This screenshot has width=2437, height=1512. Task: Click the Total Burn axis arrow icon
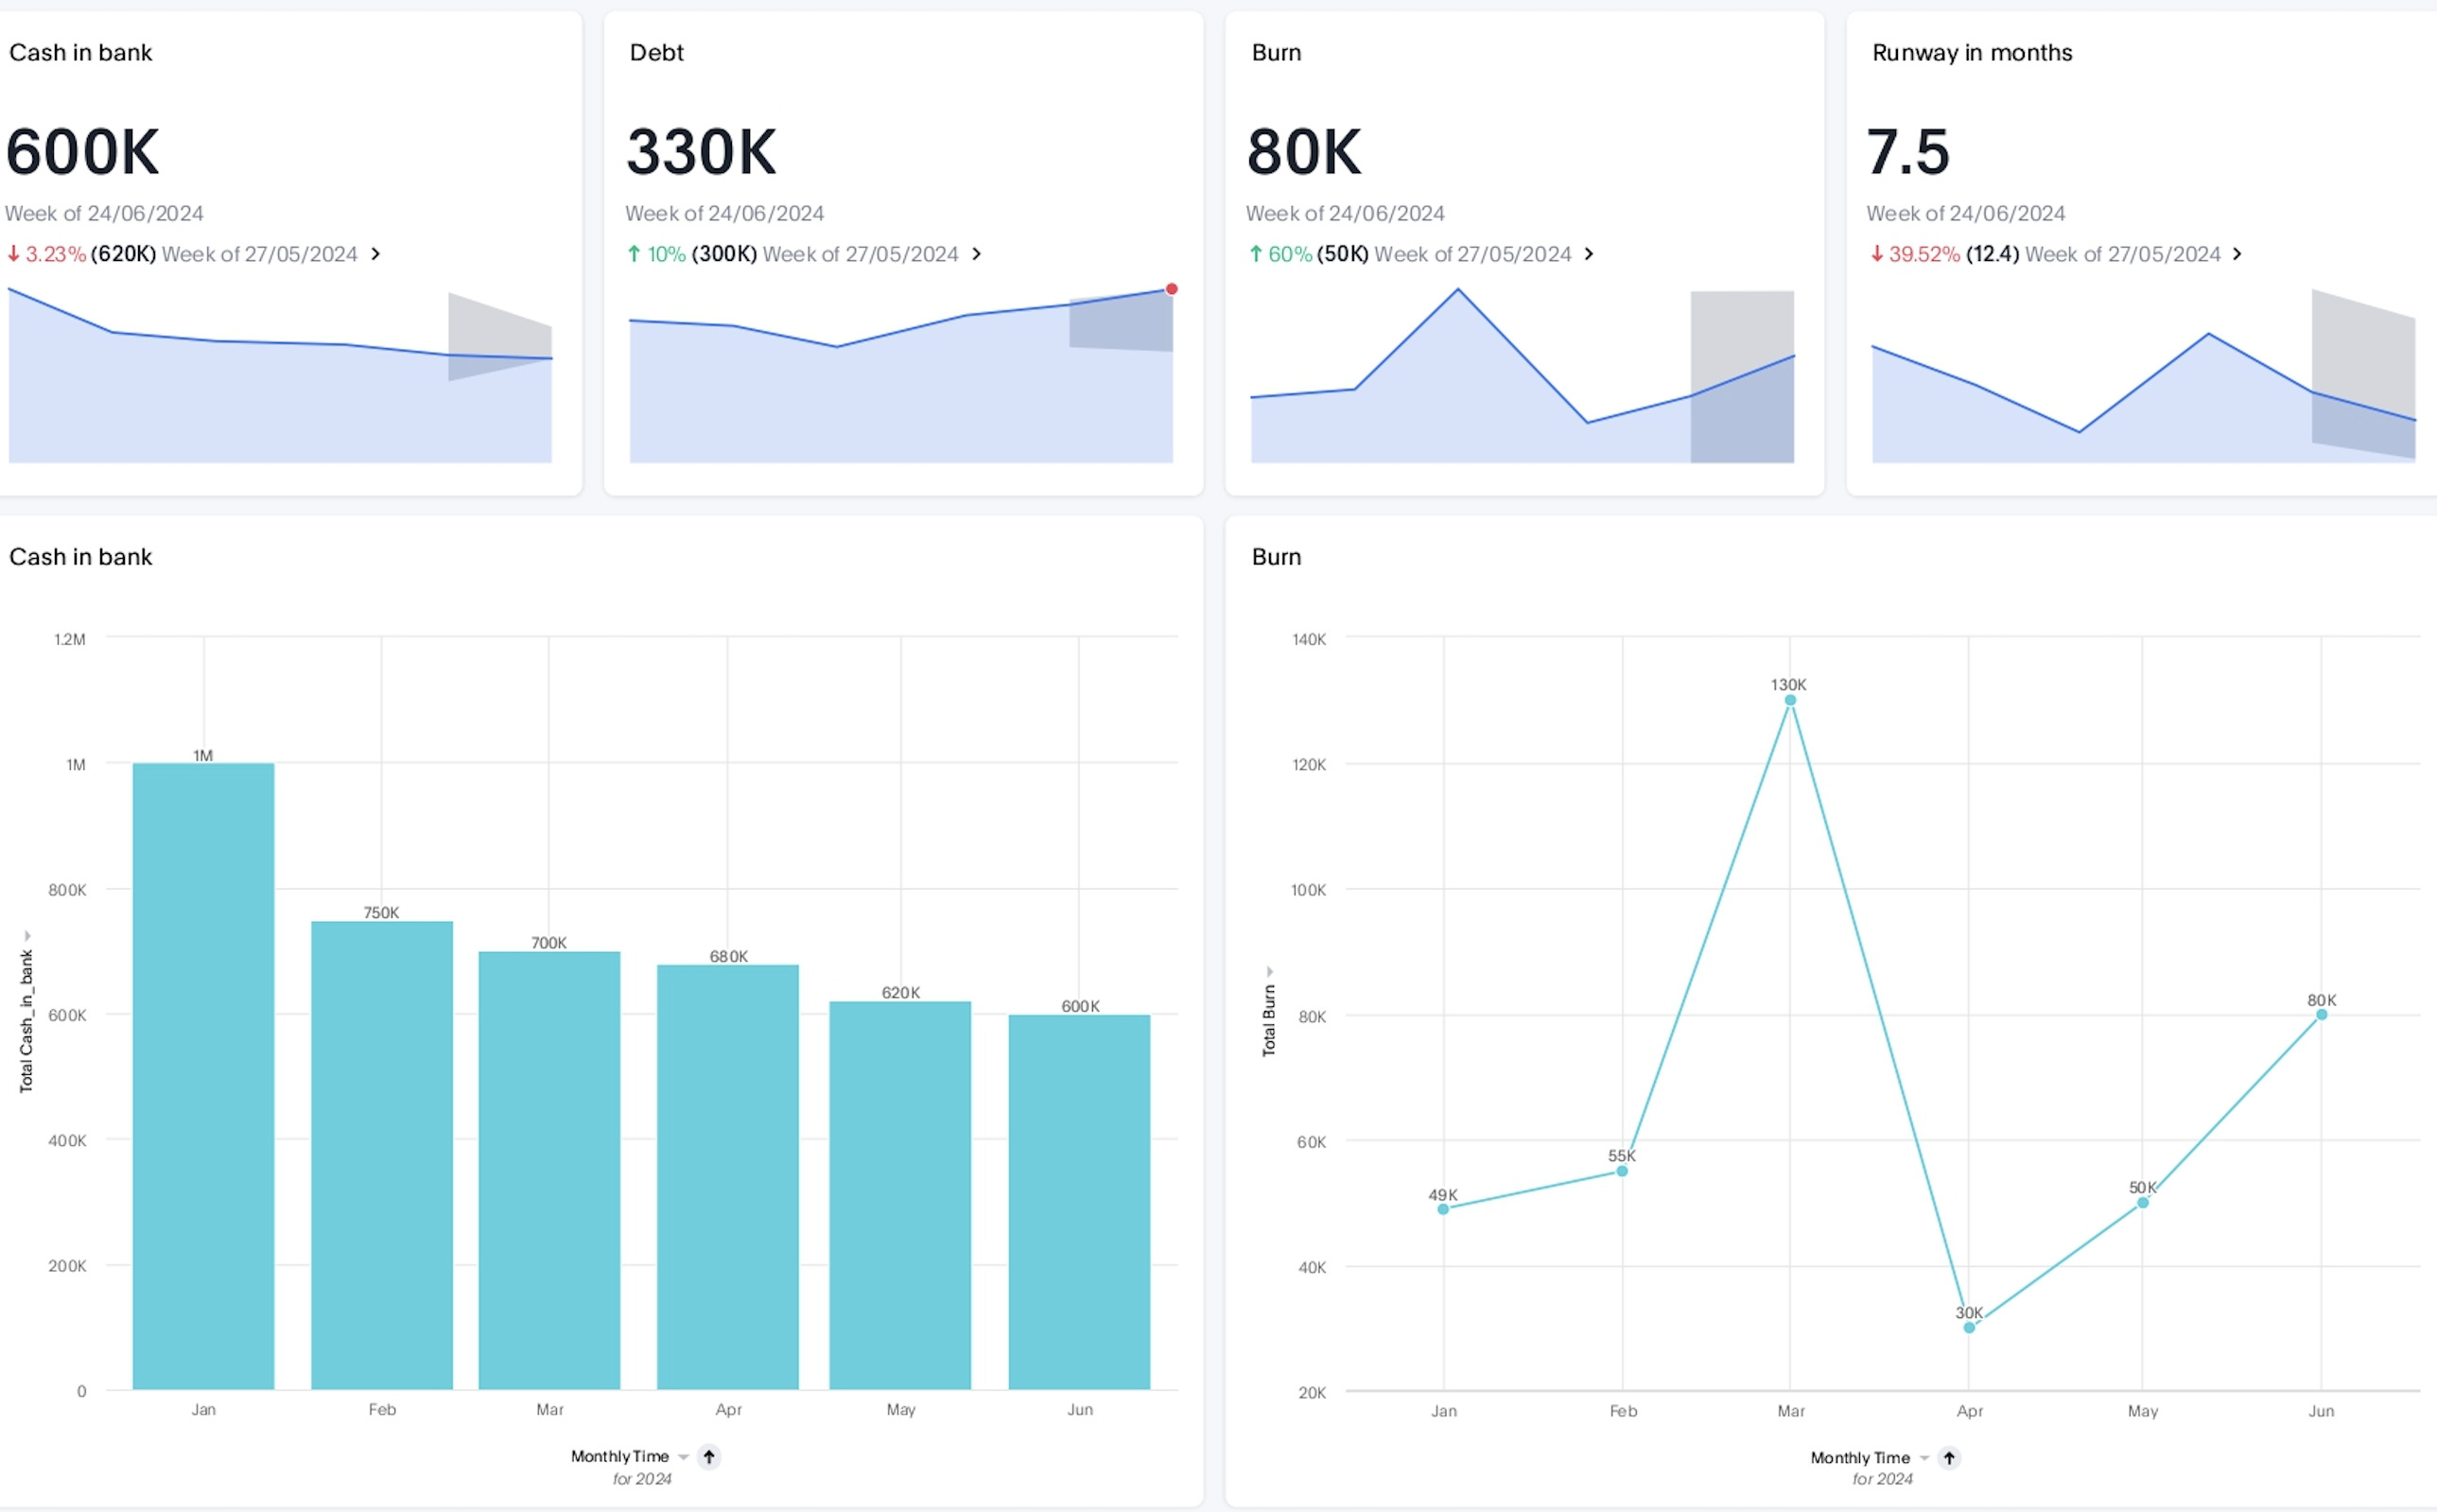(x=1269, y=971)
